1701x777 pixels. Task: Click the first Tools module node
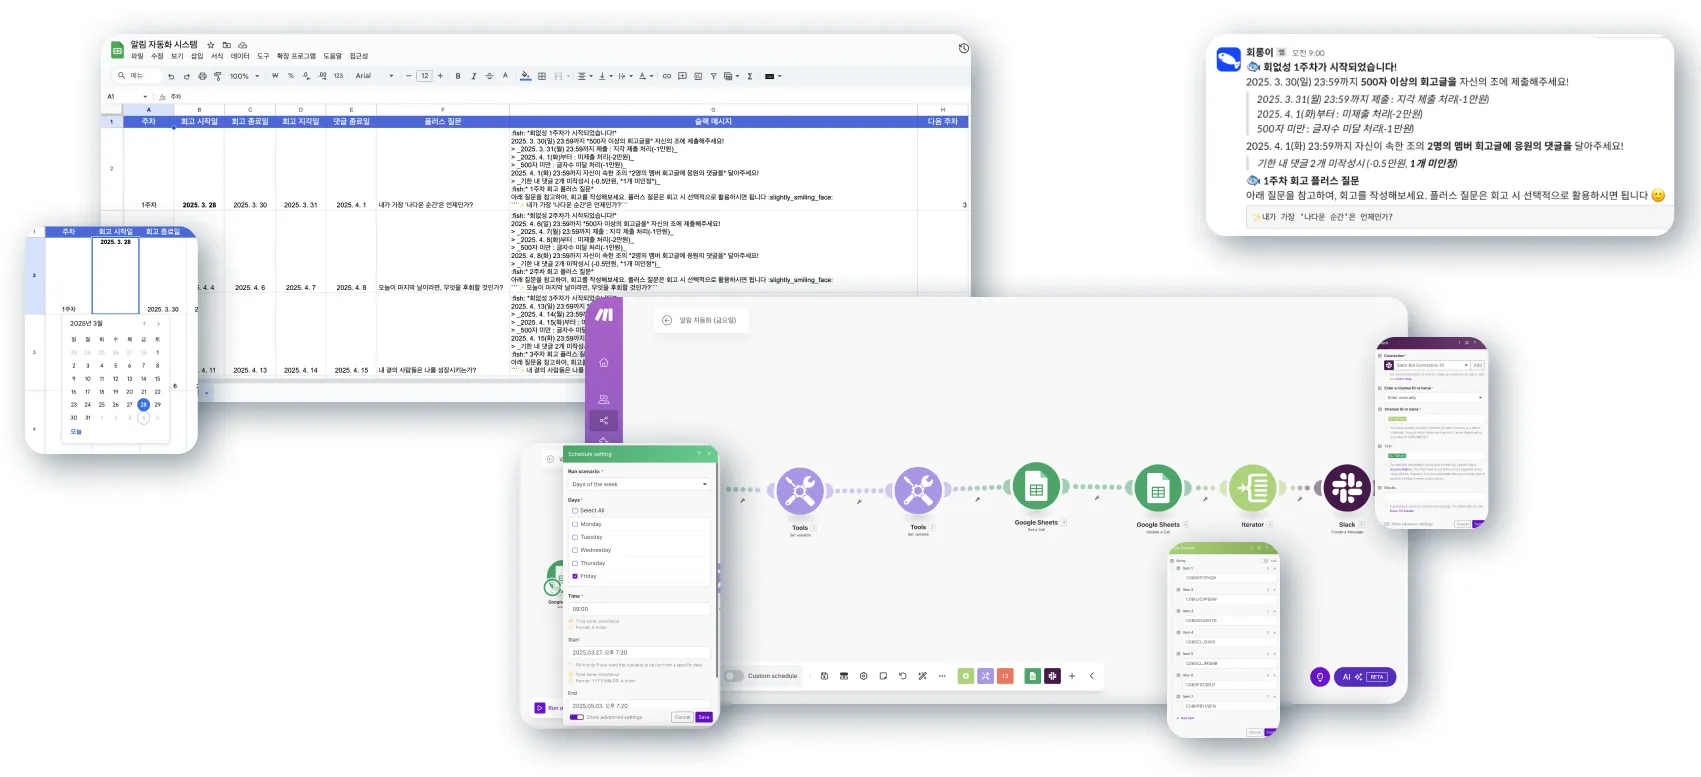click(800, 490)
